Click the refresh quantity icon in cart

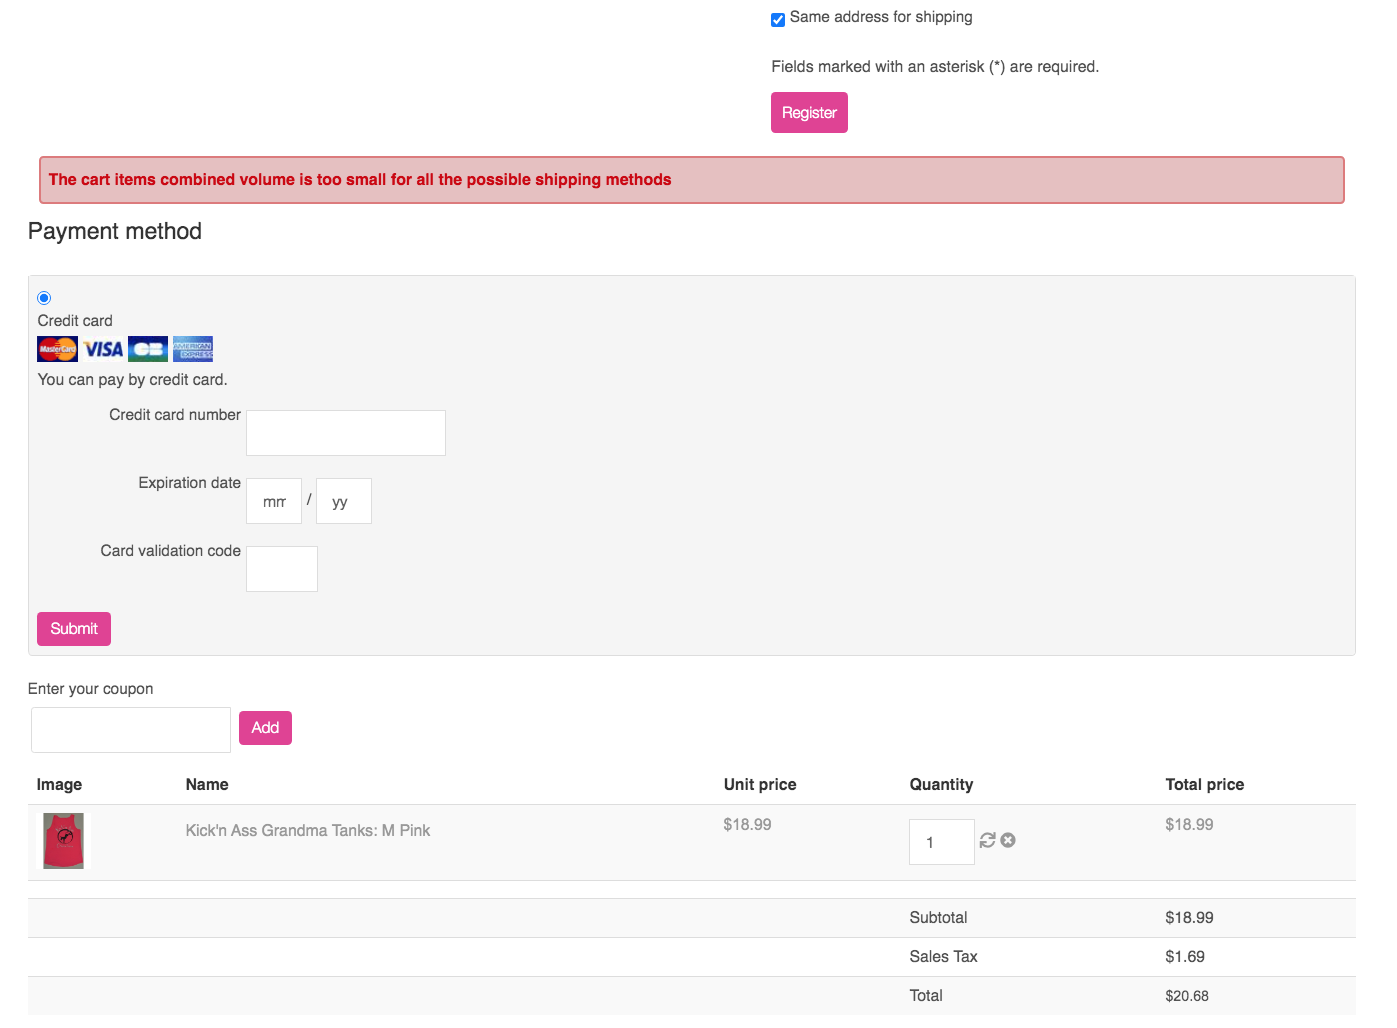tap(987, 840)
